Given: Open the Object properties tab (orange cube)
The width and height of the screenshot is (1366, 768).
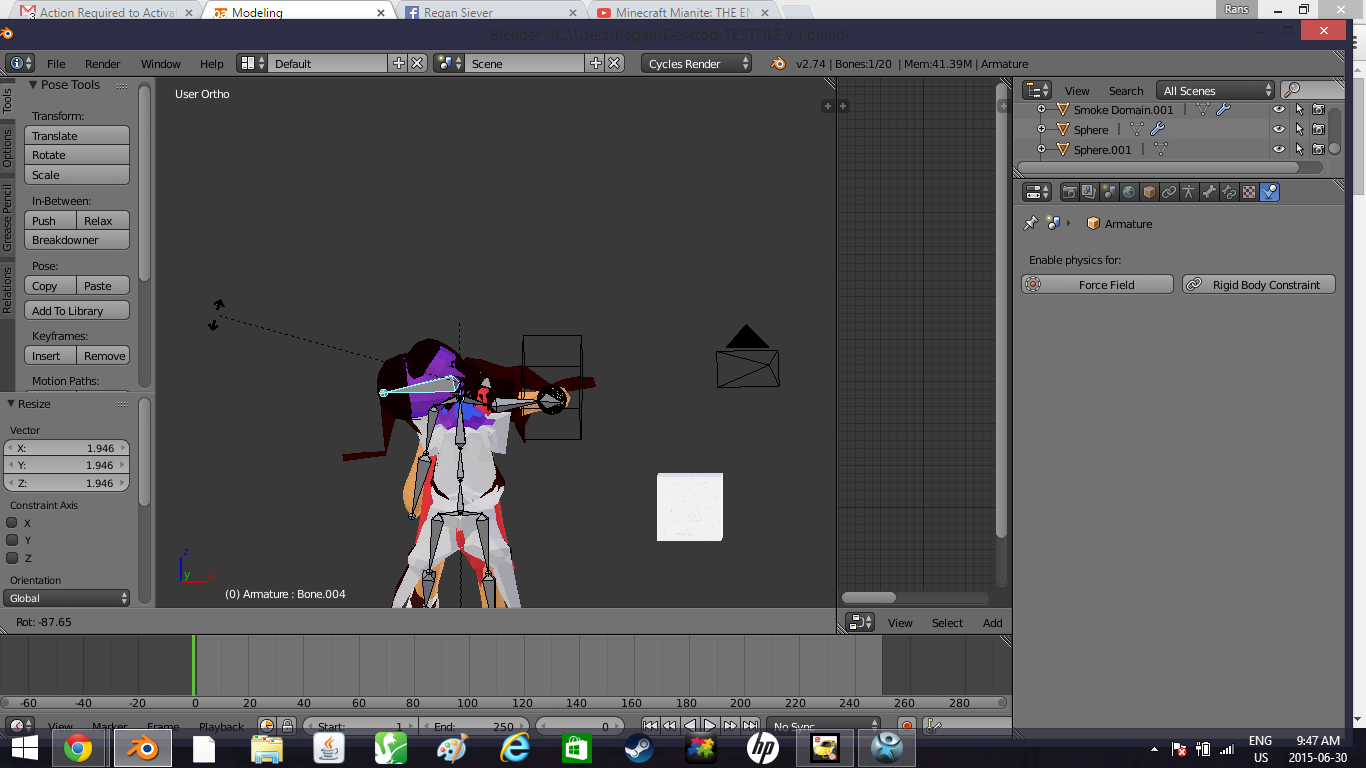Looking at the screenshot, I should [1149, 192].
